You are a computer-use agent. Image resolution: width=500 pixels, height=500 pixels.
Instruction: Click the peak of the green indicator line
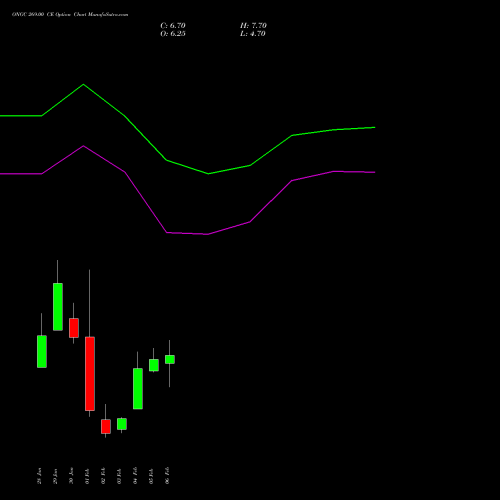[x=83, y=84]
